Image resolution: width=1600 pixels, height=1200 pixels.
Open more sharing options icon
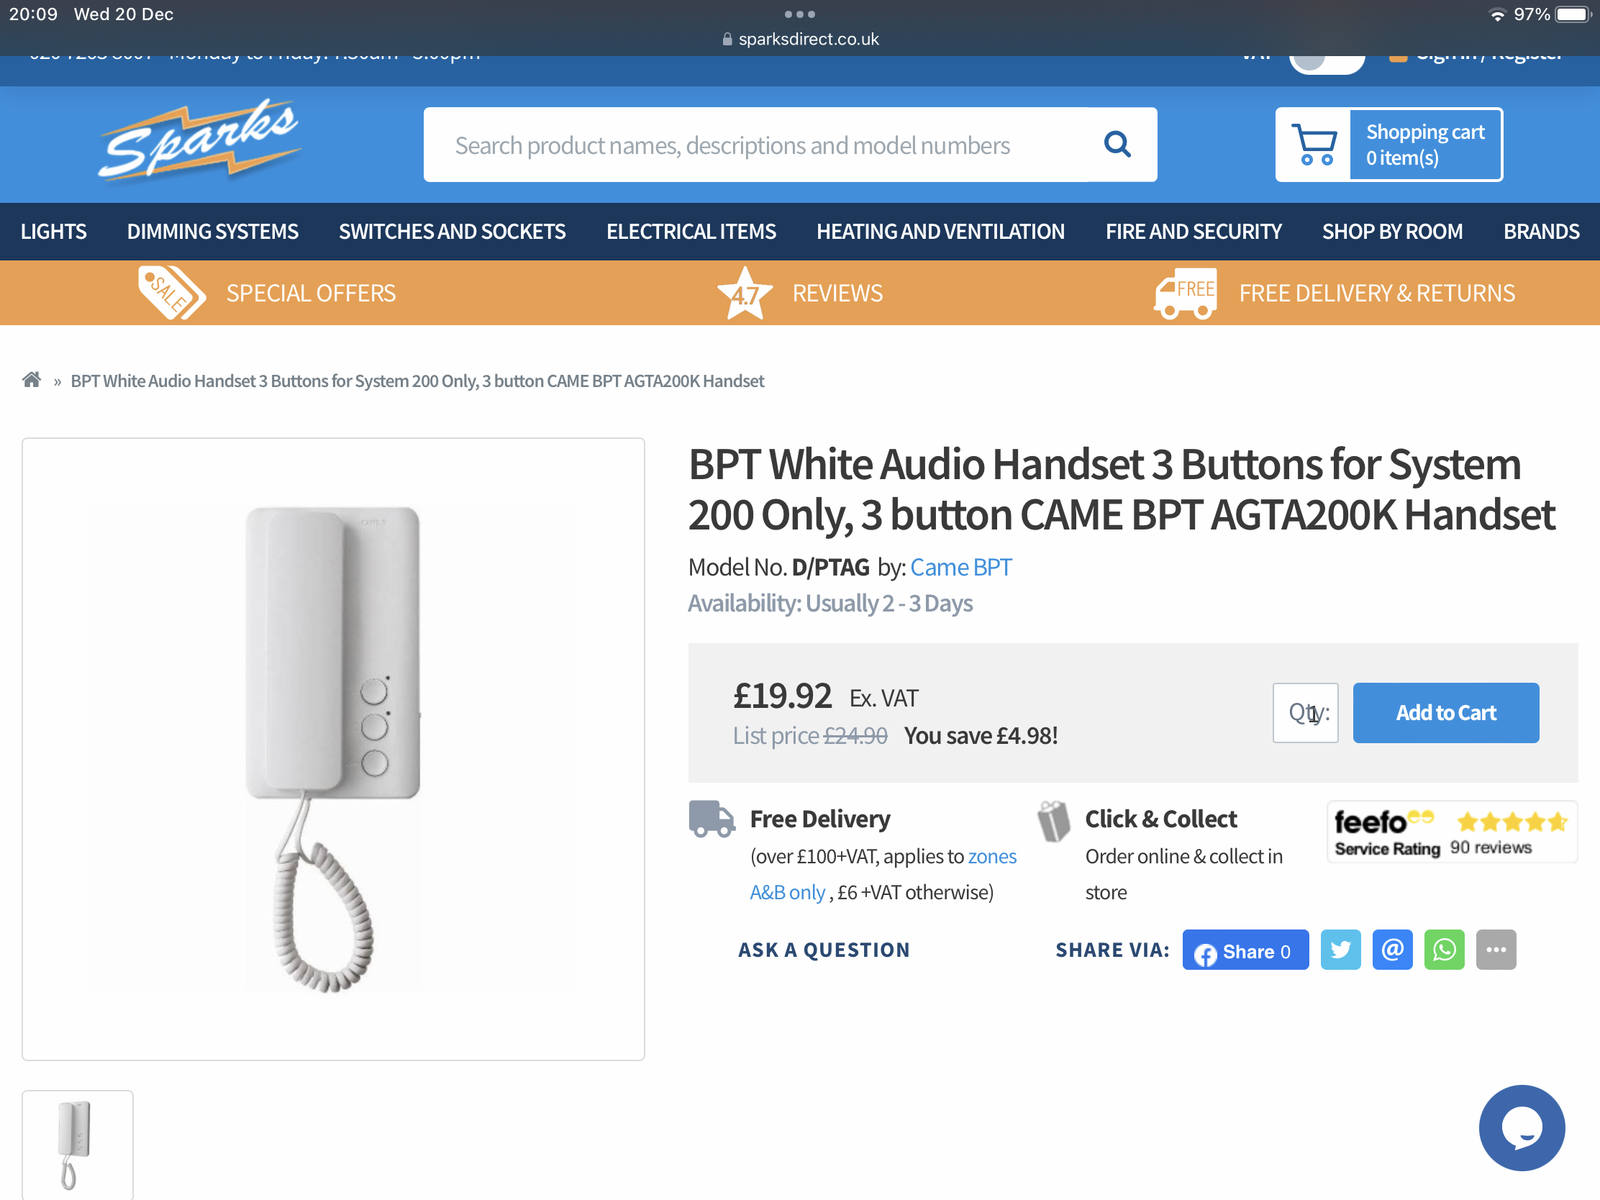(1496, 950)
